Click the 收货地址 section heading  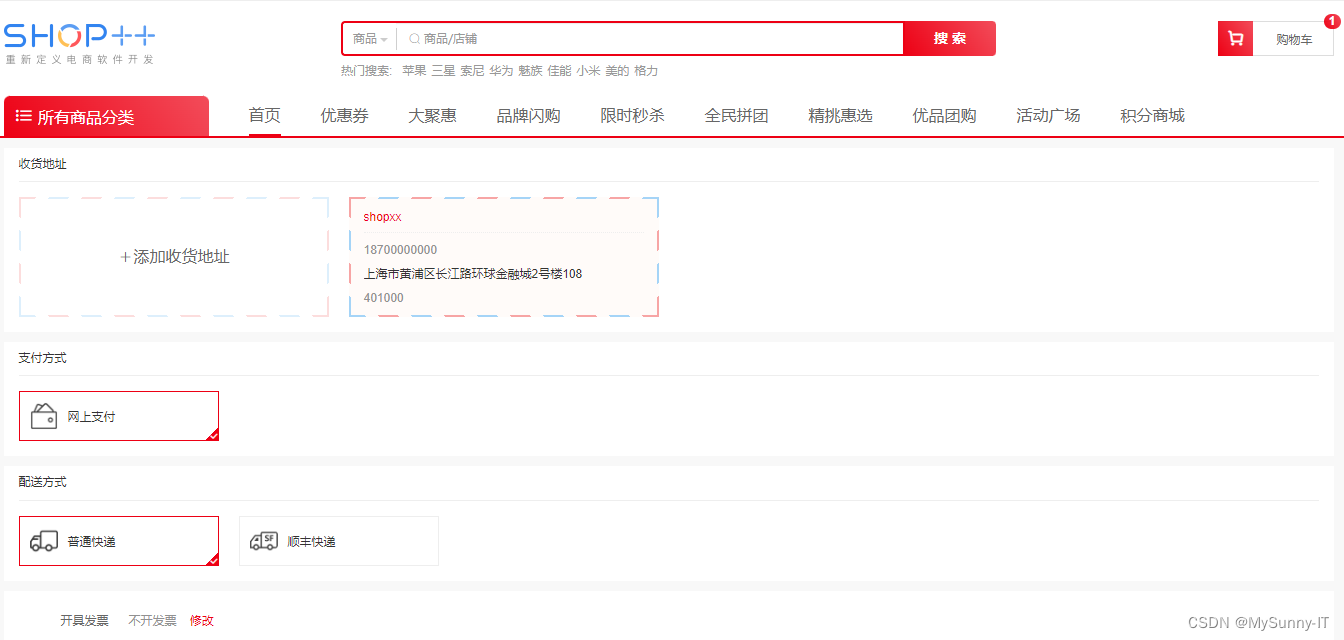click(42, 164)
